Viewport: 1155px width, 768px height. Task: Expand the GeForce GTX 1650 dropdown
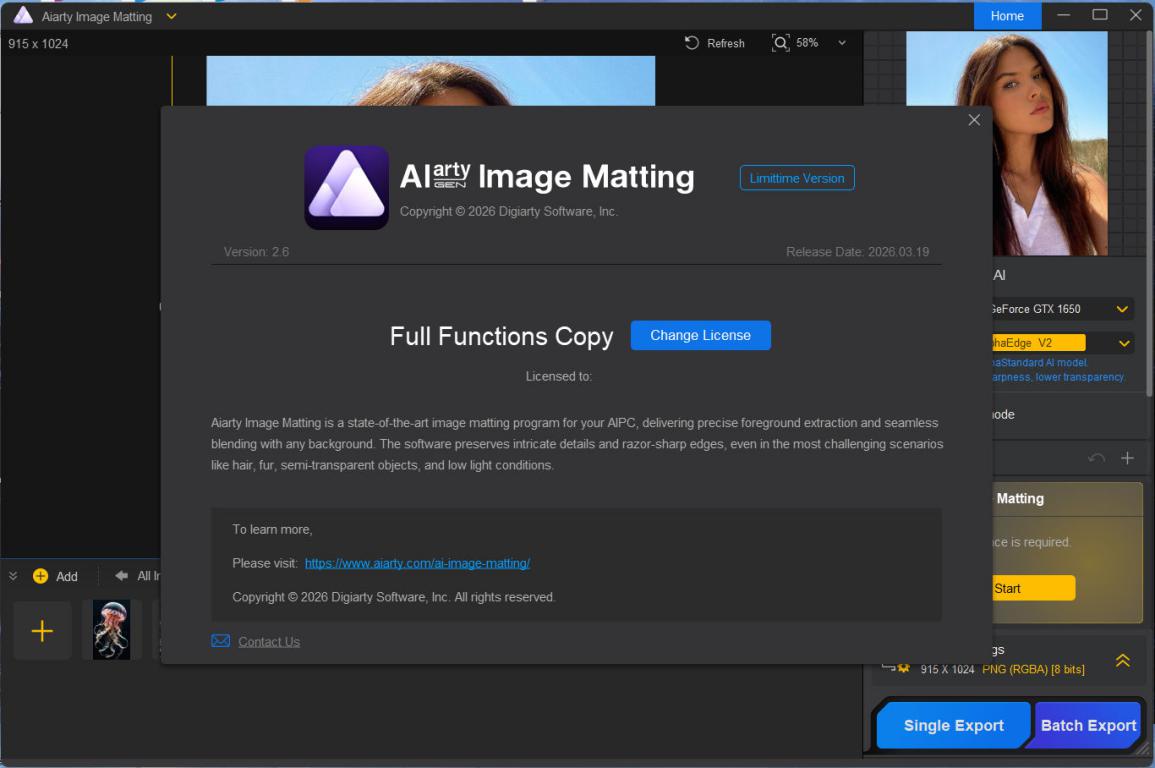[1122, 309]
